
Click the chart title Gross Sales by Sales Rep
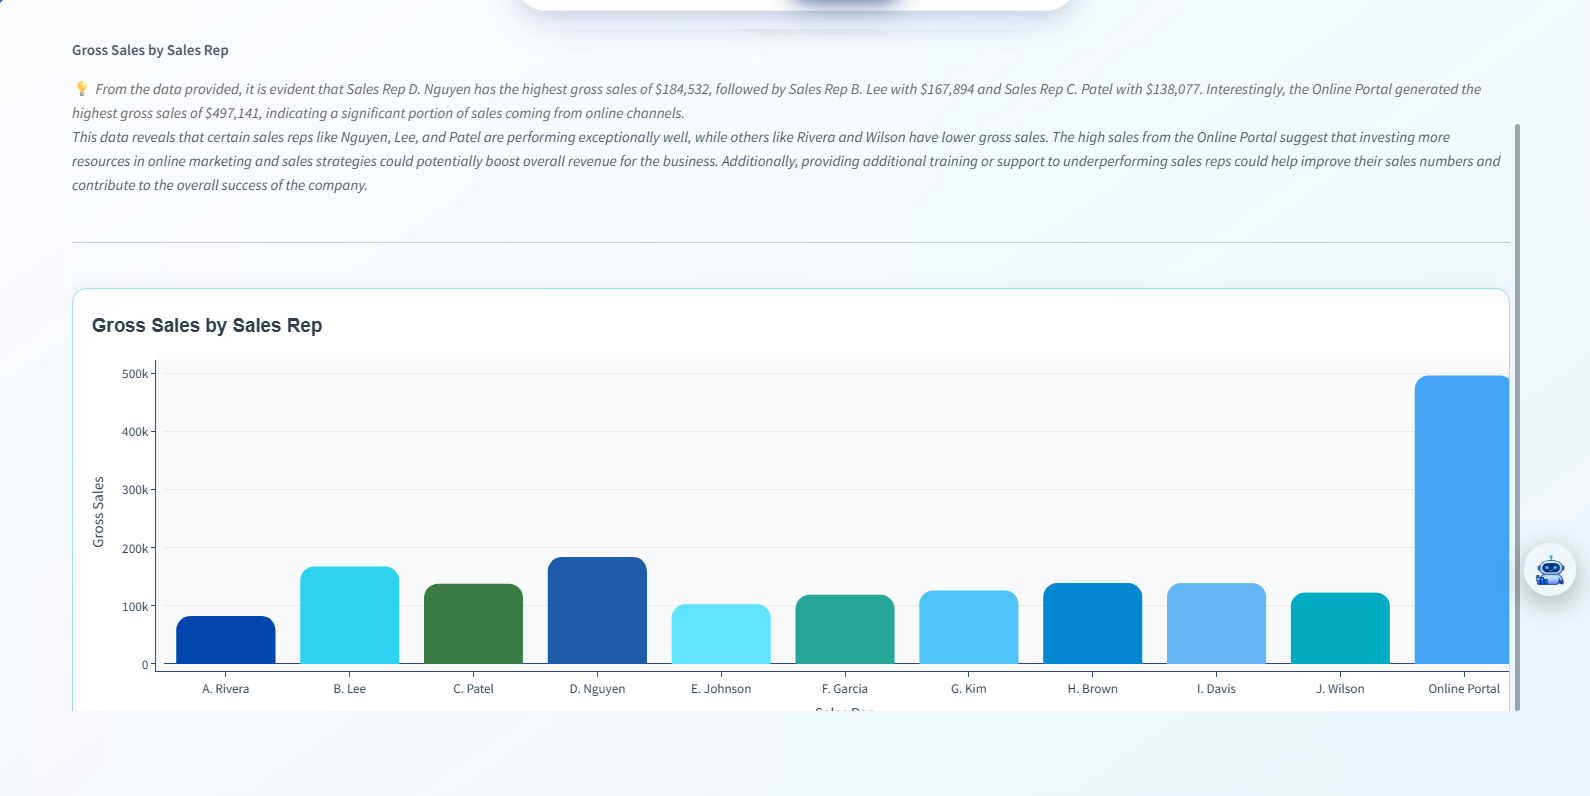(207, 325)
